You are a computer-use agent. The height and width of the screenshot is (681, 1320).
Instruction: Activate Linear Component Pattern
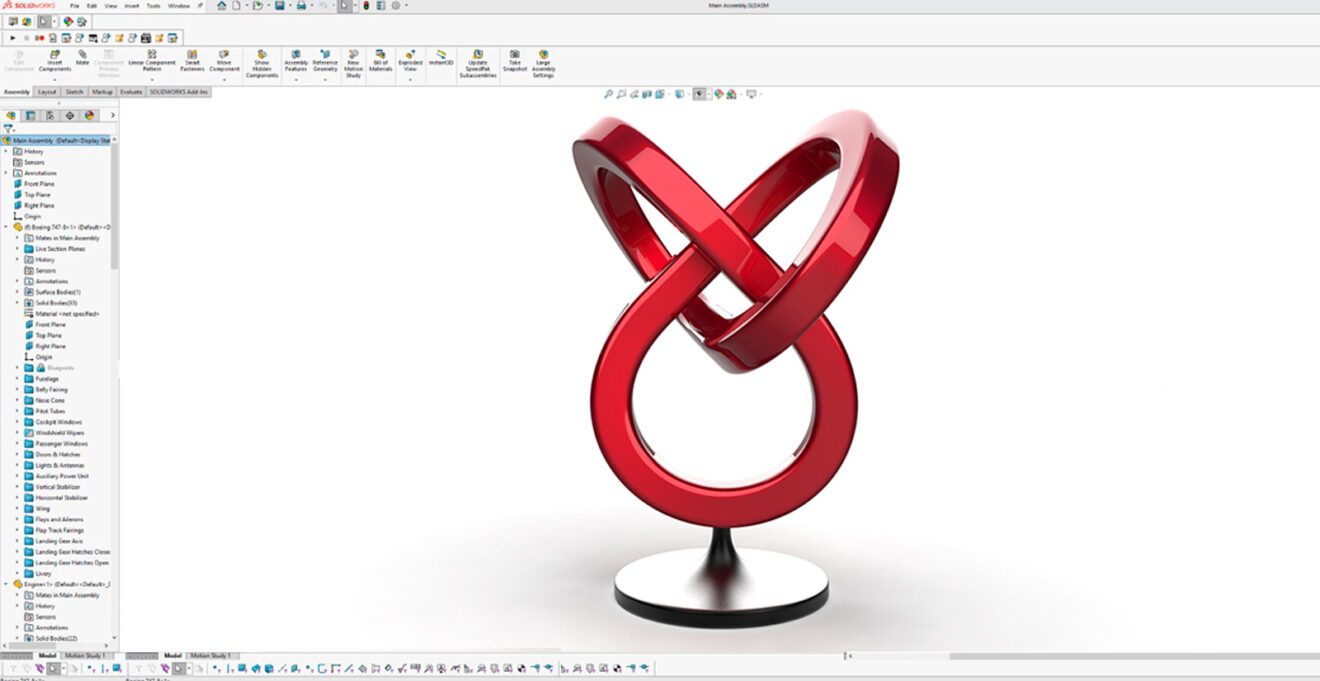(150, 58)
